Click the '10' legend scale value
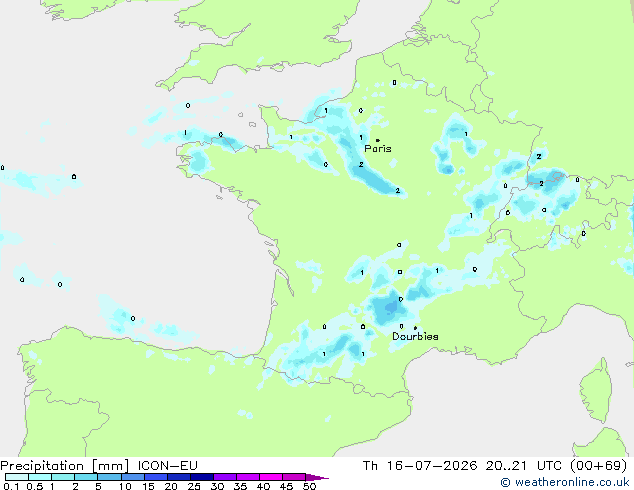This screenshot has height=490, width=634. [125, 486]
